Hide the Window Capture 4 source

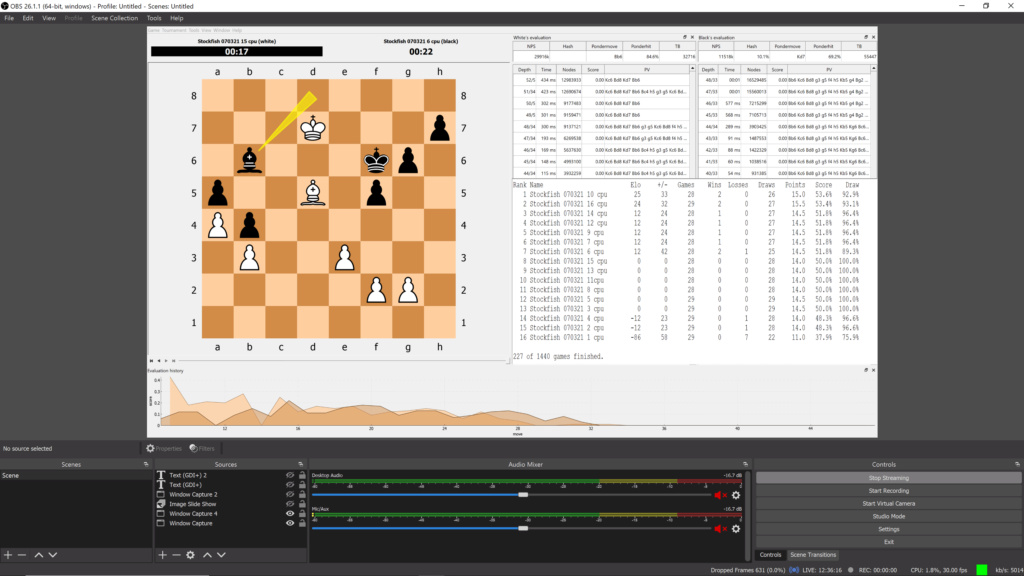point(290,513)
